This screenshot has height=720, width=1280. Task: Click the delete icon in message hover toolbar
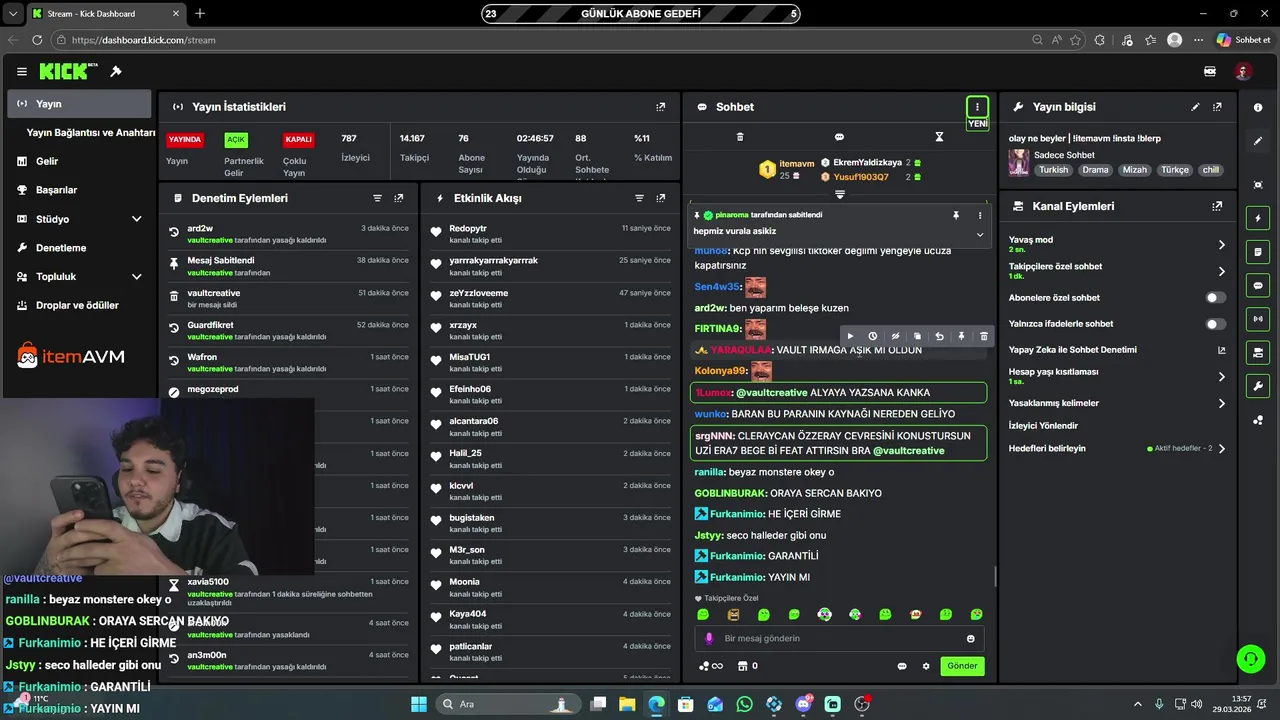click(x=984, y=336)
